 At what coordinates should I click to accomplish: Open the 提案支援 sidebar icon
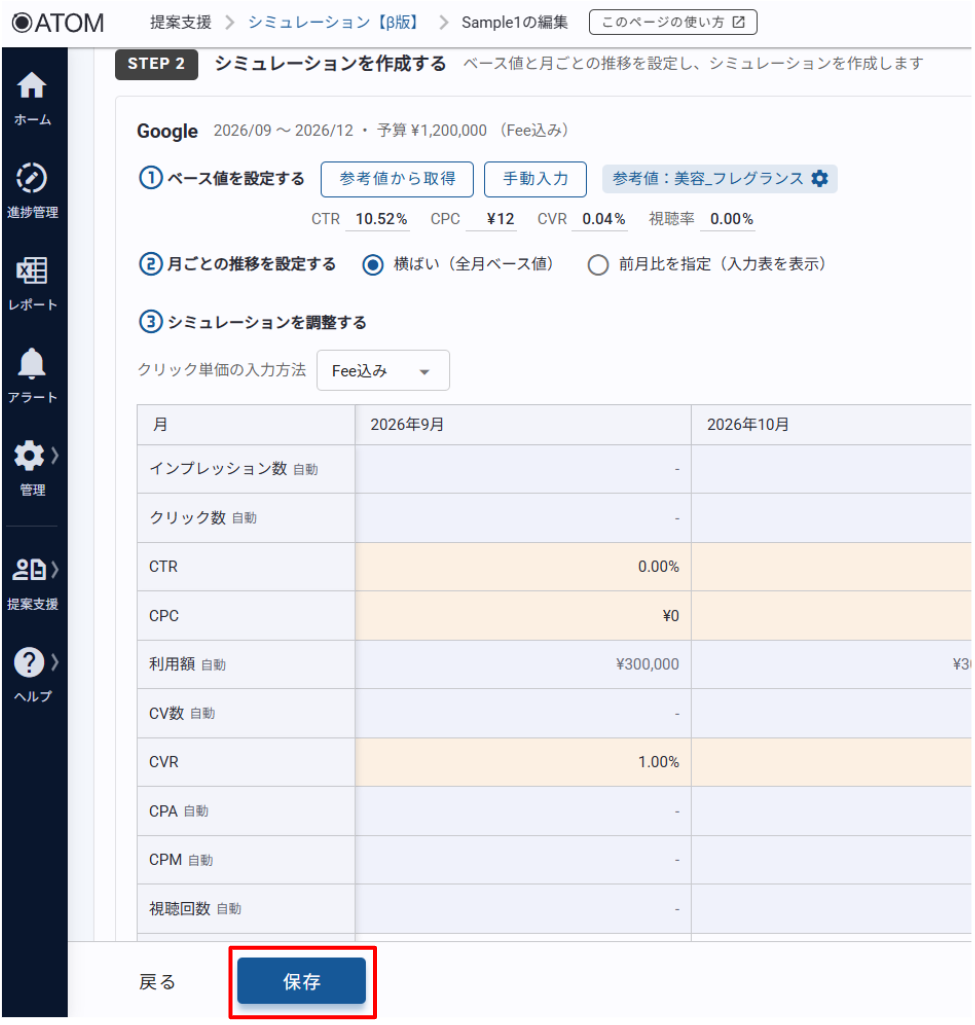(29, 569)
